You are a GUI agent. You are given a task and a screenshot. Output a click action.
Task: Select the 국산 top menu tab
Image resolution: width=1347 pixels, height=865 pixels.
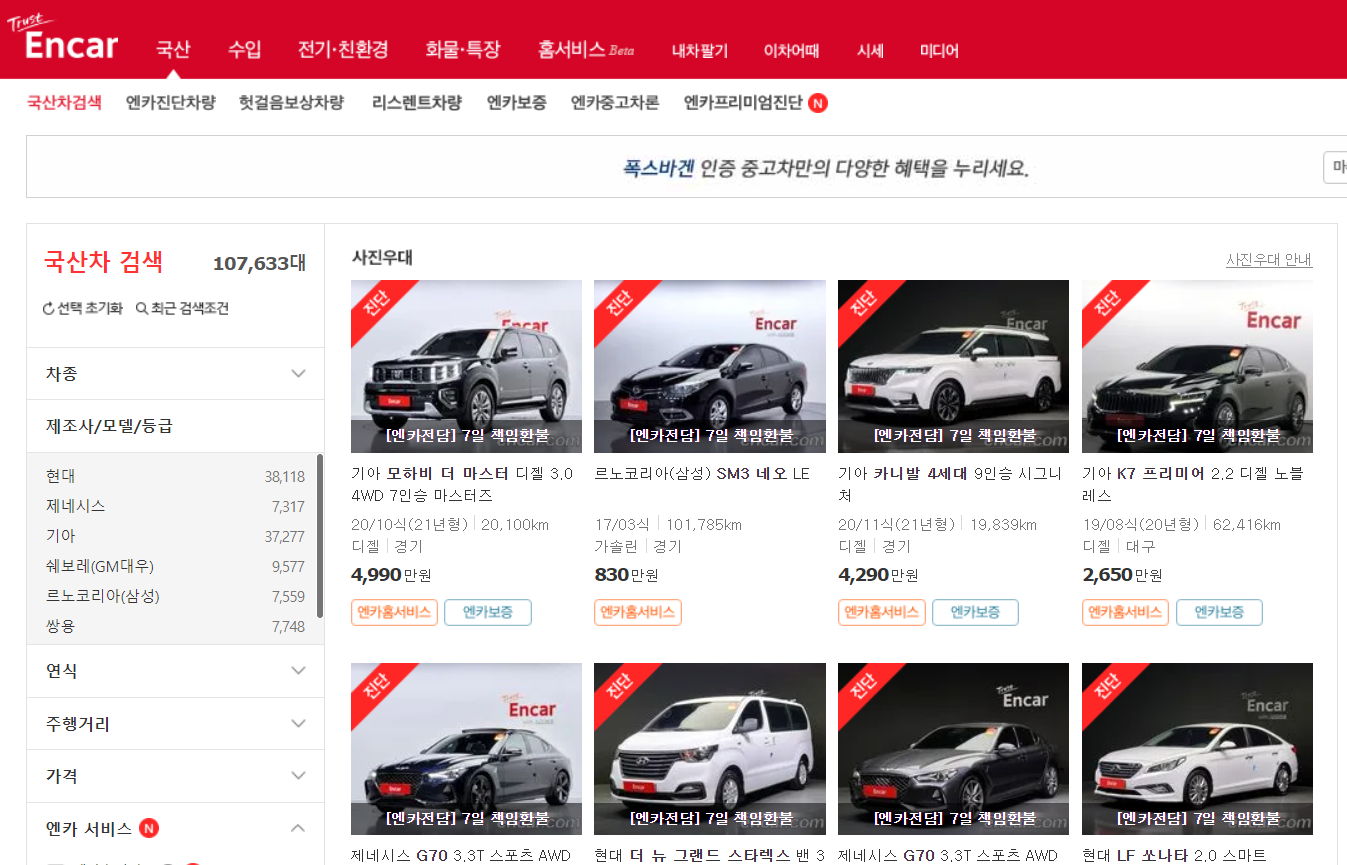click(173, 49)
